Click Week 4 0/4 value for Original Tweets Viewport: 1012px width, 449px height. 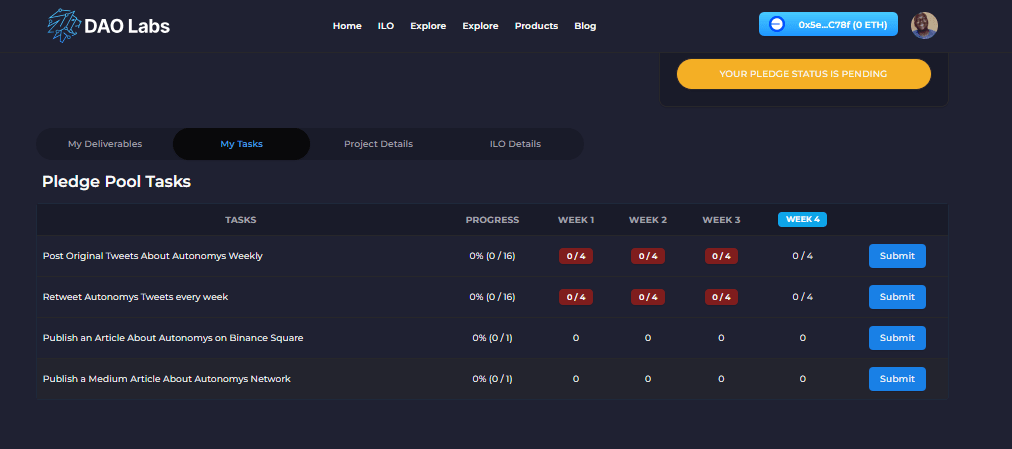coord(803,256)
